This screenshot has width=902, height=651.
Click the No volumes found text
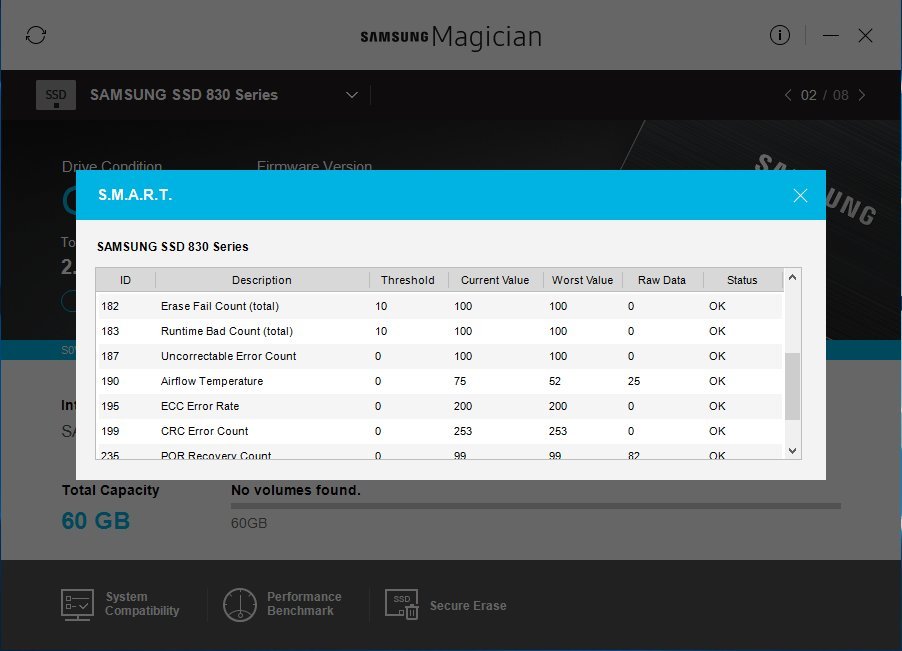point(296,490)
